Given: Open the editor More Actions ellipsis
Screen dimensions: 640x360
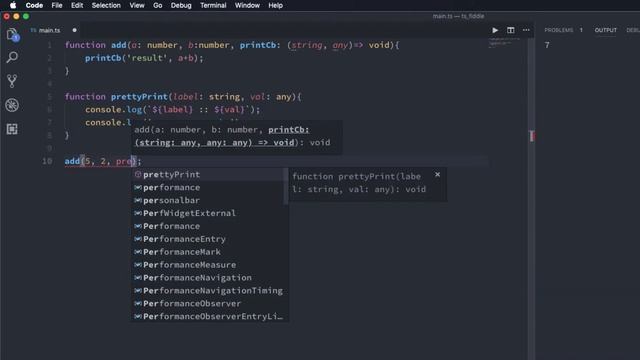Looking at the screenshot, I should coord(526,30).
